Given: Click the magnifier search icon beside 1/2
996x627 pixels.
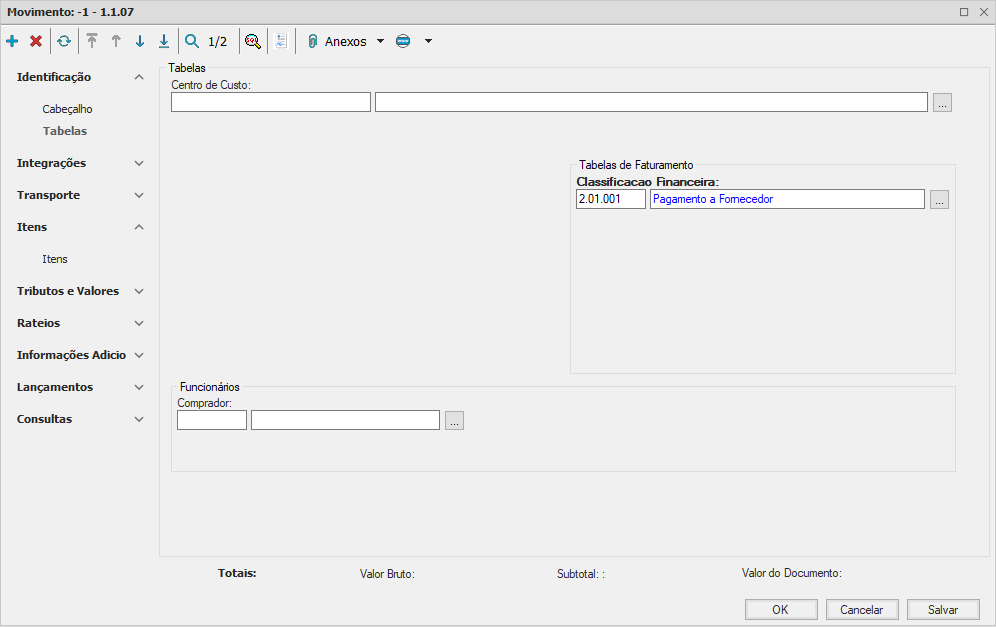Looking at the screenshot, I should click(x=192, y=42).
